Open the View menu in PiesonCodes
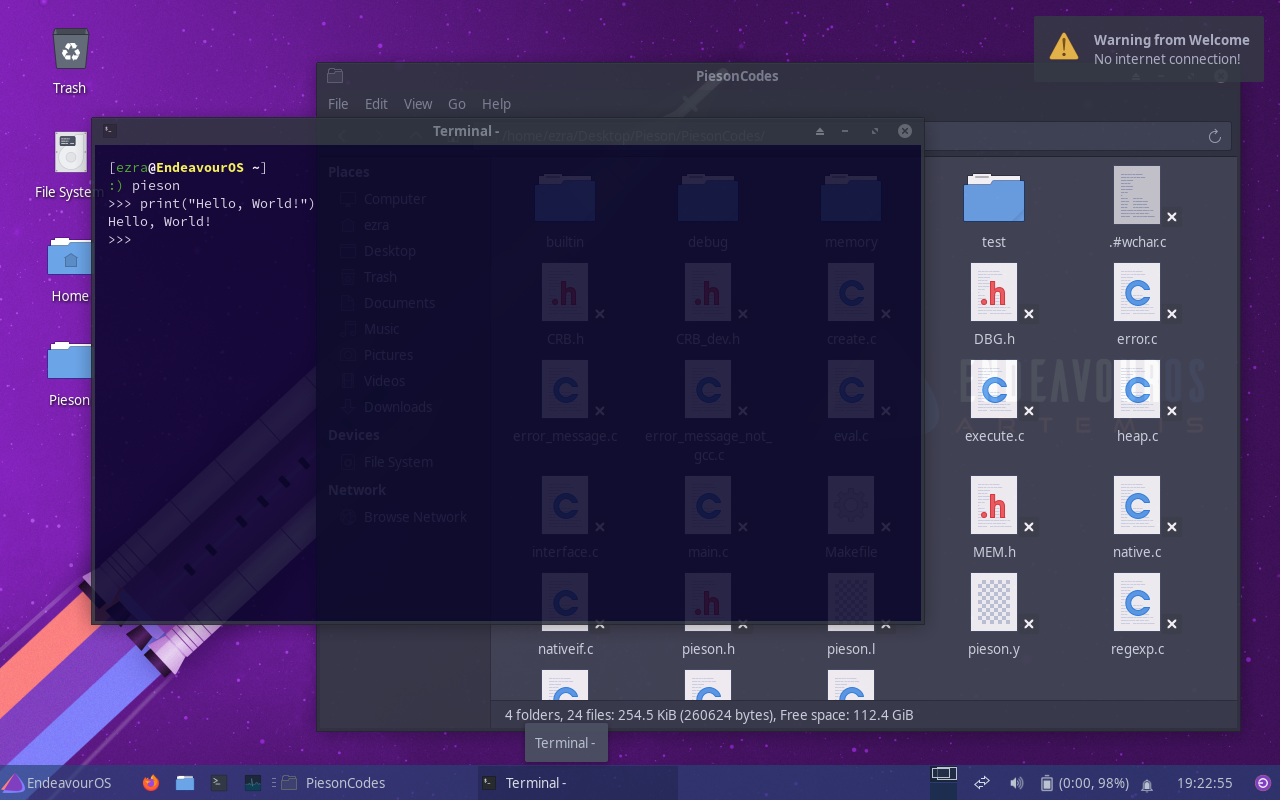Screen dimensions: 1280x800 (418, 104)
